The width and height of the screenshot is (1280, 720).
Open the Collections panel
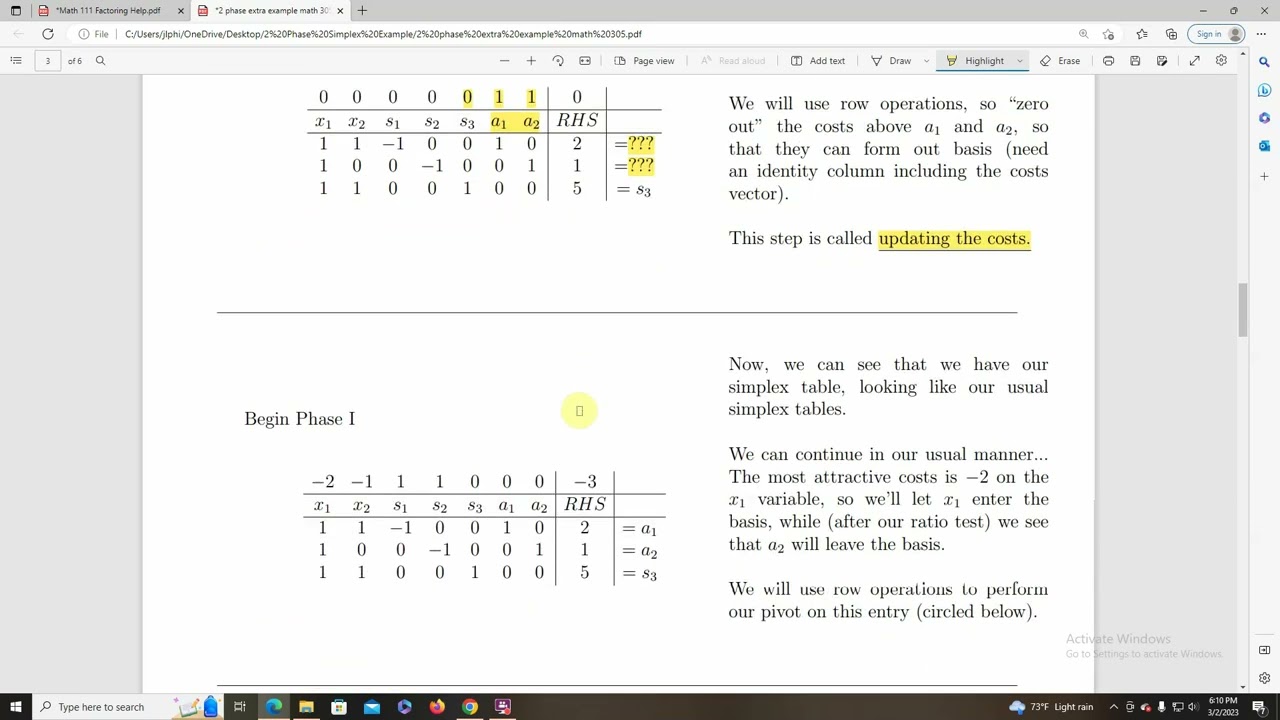coord(1171,34)
